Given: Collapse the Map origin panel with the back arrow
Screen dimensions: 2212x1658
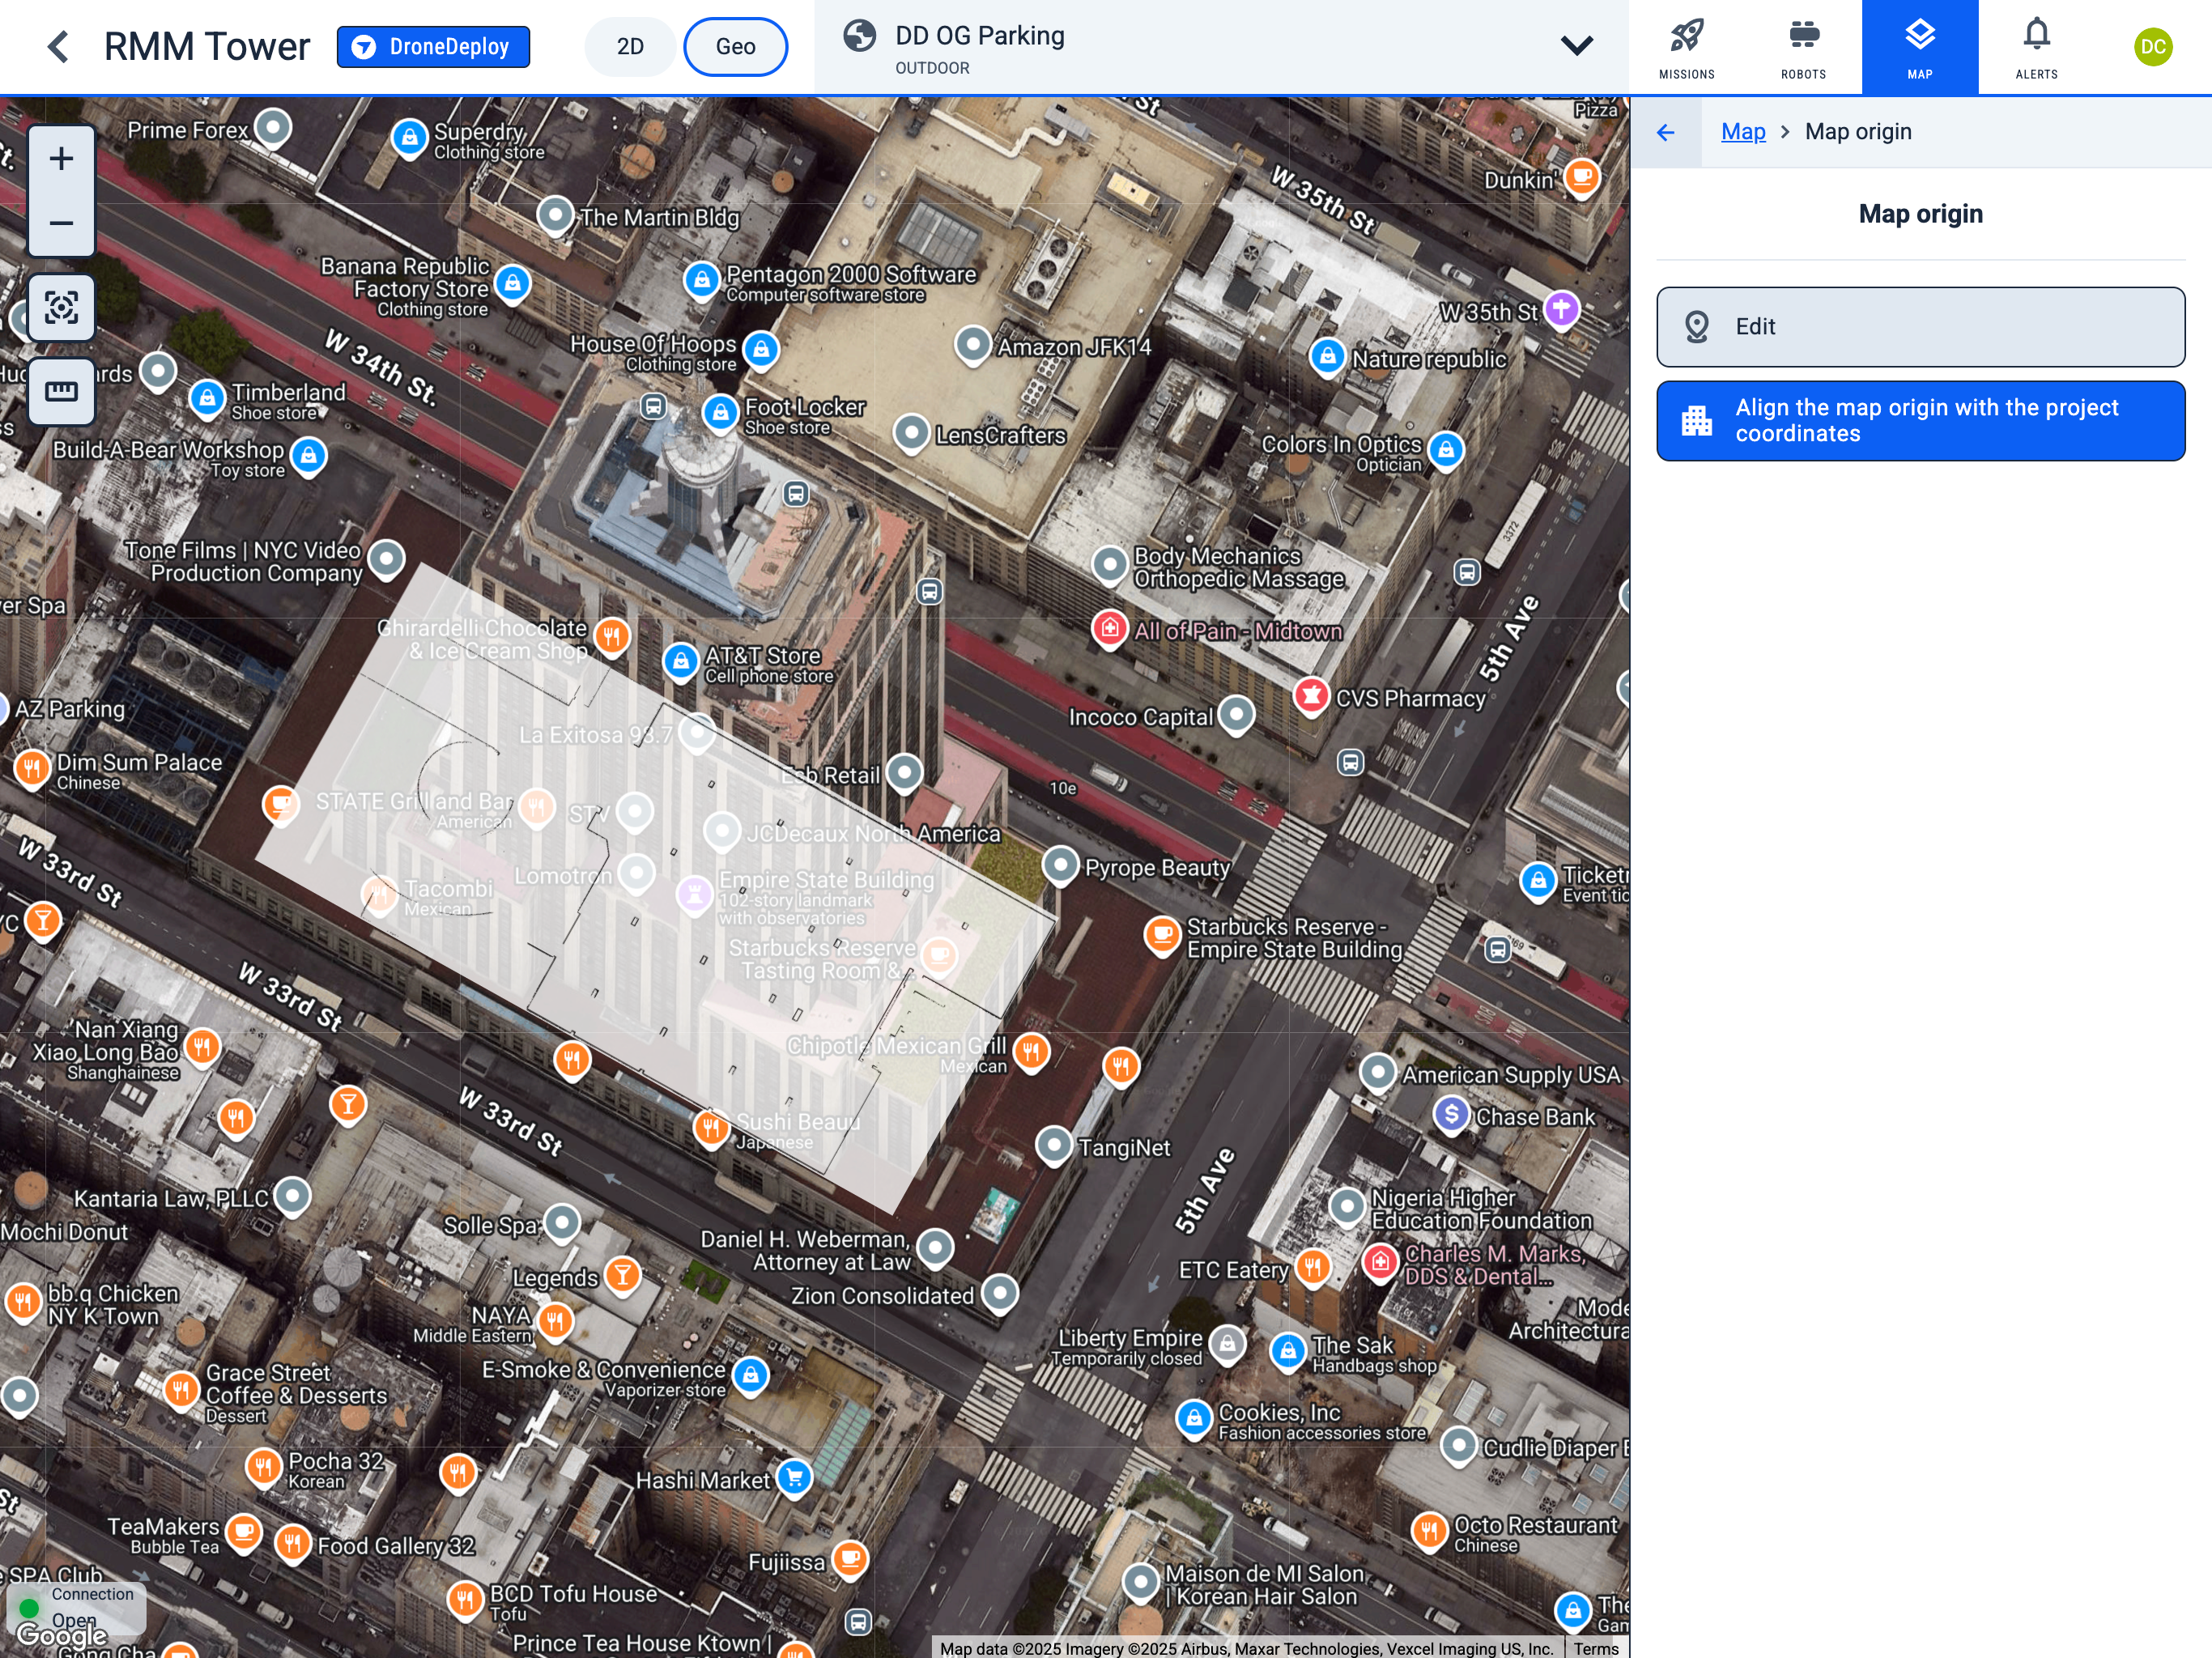Looking at the screenshot, I should 1667,131.
